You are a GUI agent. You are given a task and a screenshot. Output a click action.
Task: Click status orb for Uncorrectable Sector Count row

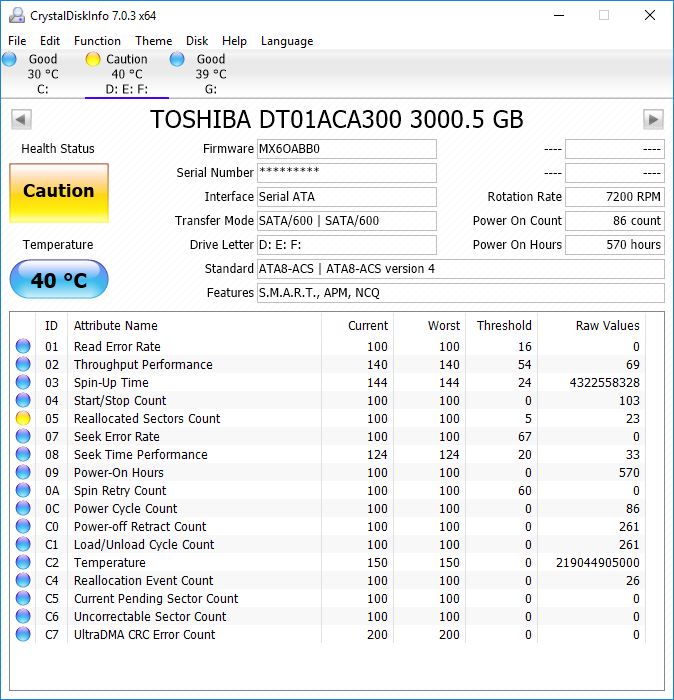pyautogui.click(x=23, y=616)
